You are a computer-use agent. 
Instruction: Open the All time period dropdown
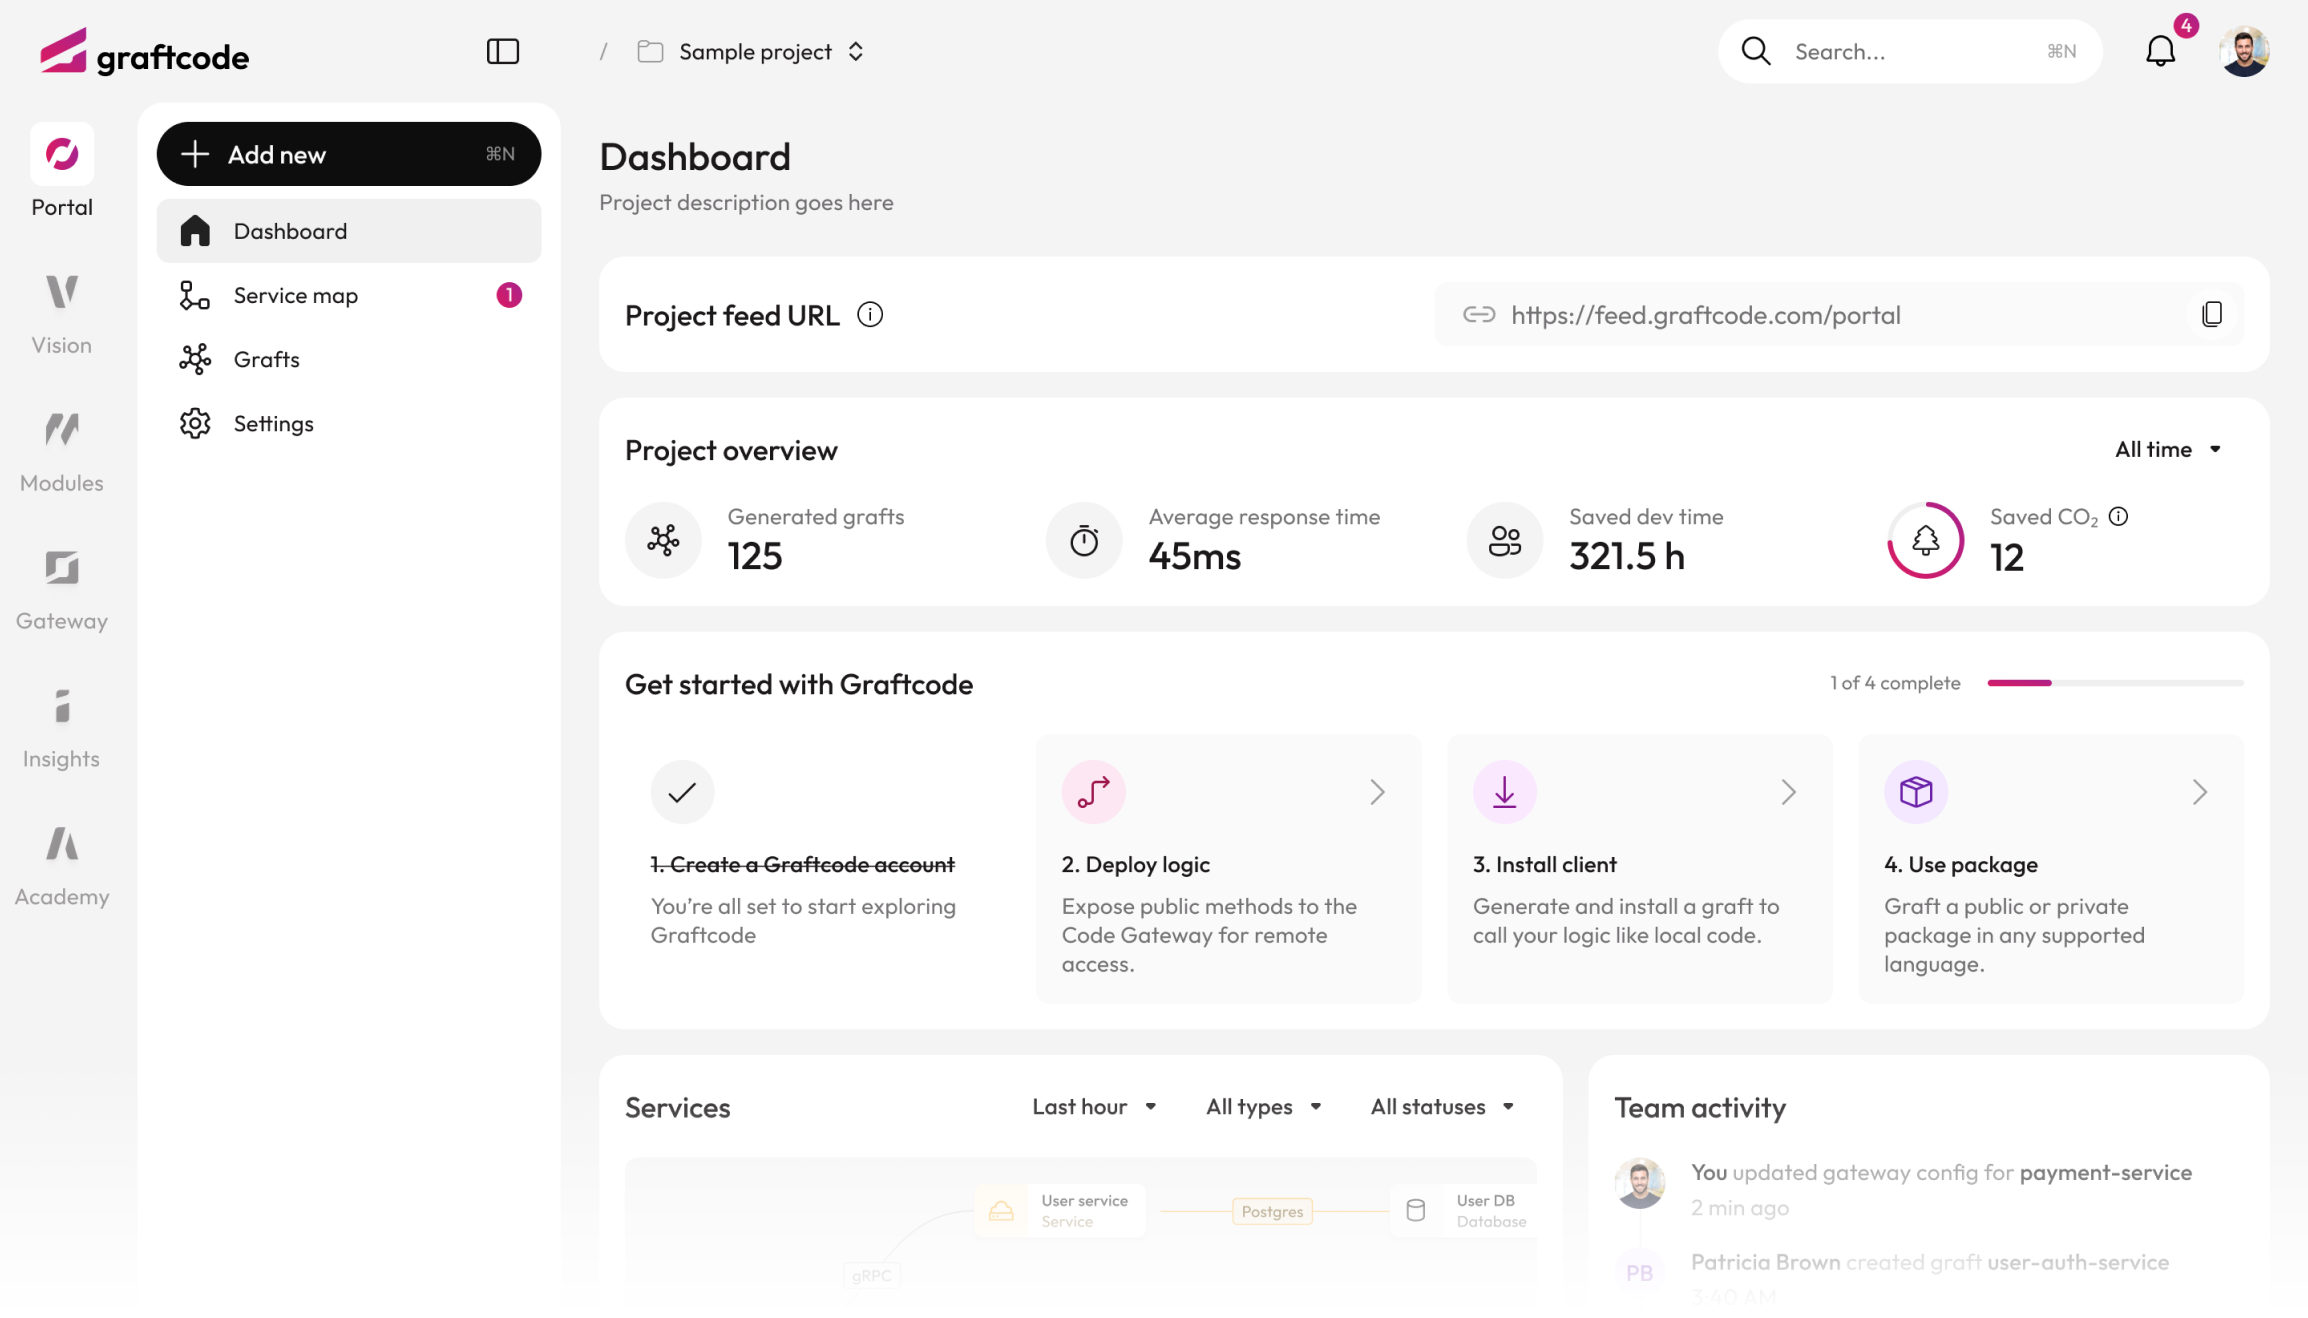(x=2167, y=449)
